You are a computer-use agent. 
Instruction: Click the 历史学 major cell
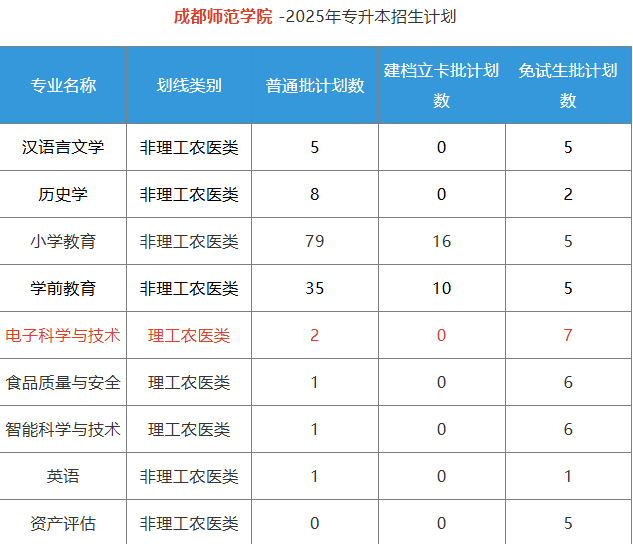pyautogui.click(x=63, y=195)
